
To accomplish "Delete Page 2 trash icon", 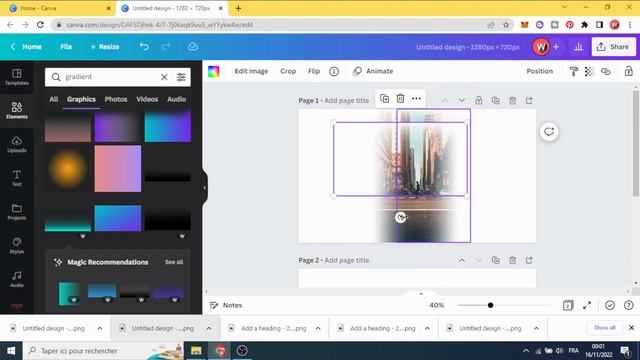I will pyautogui.click(x=512, y=260).
